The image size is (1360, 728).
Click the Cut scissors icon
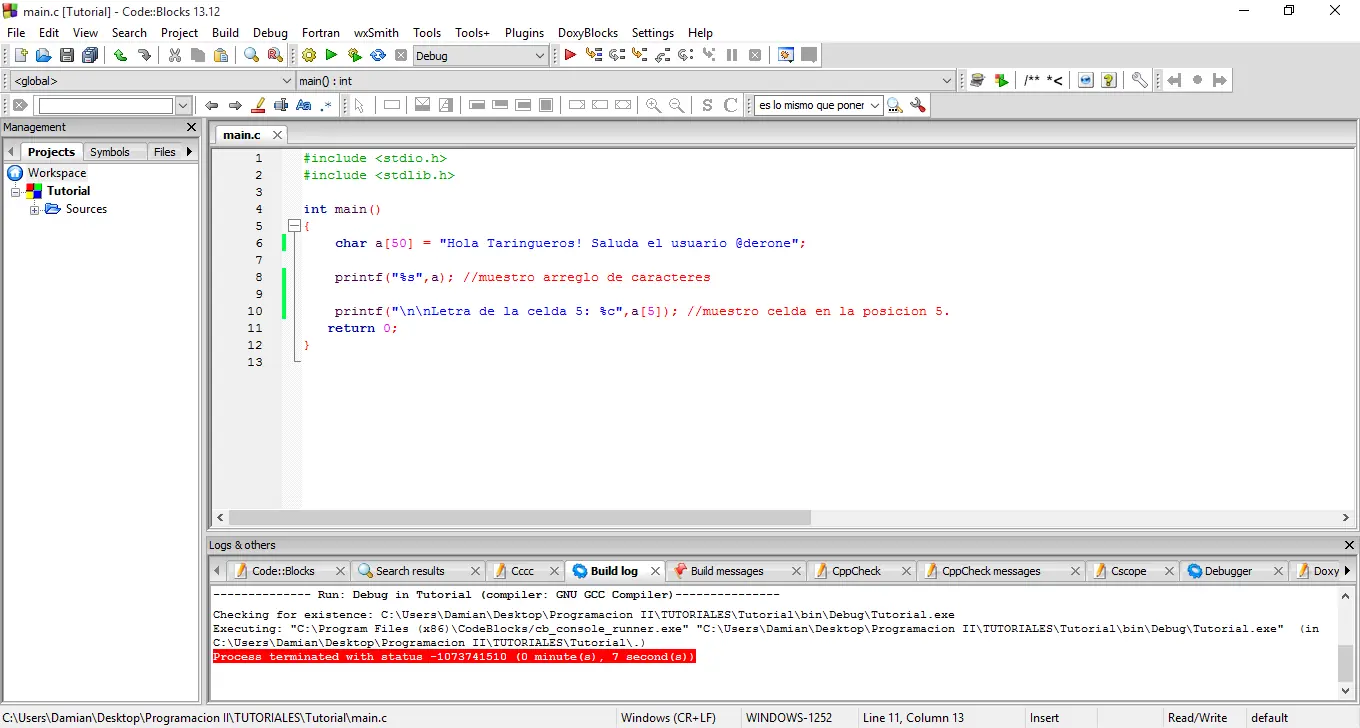click(175, 56)
